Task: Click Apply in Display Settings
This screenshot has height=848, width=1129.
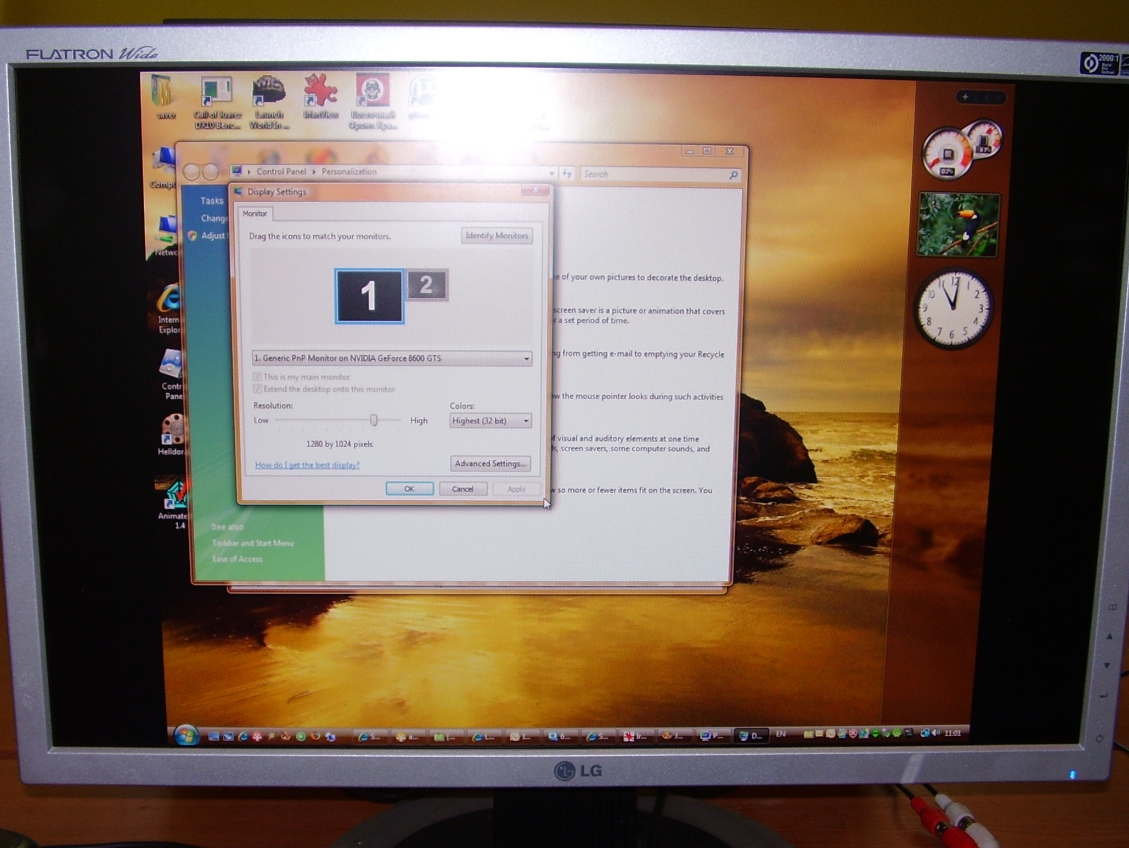Action: tap(516, 489)
